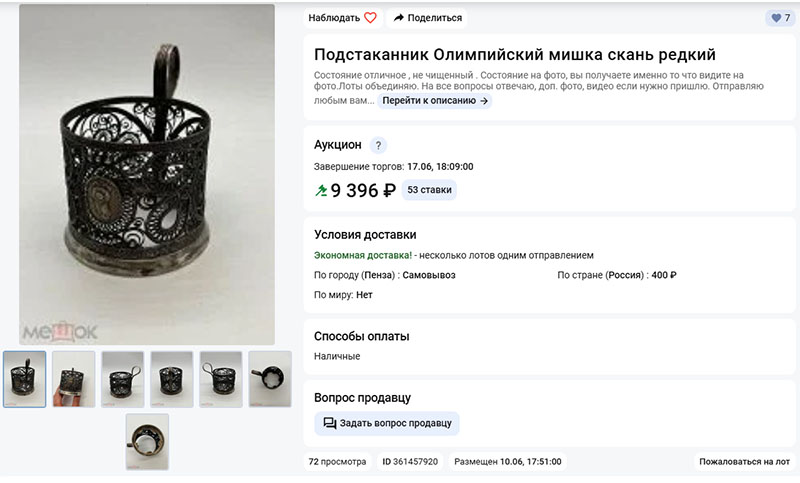This screenshot has height=483, width=800.
Task: Select the fourth thumbnail front view
Action: pos(172,379)
